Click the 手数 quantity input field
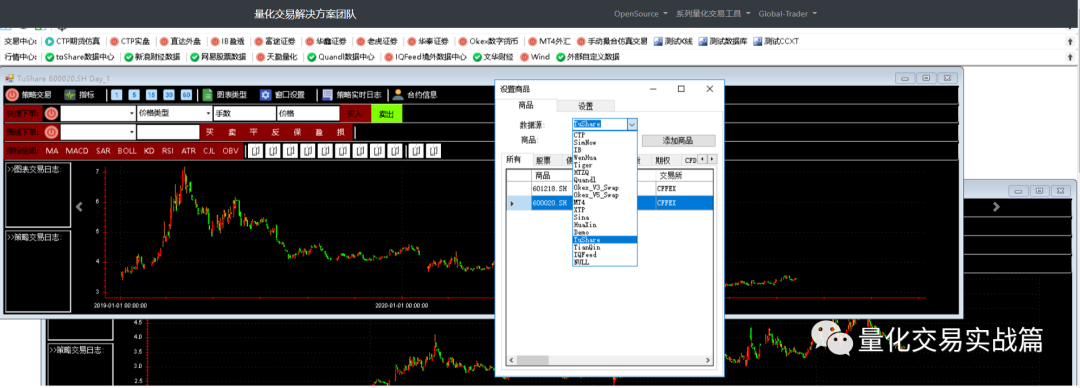The width and height of the screenshot is (1080, 388). pos(244,114)
